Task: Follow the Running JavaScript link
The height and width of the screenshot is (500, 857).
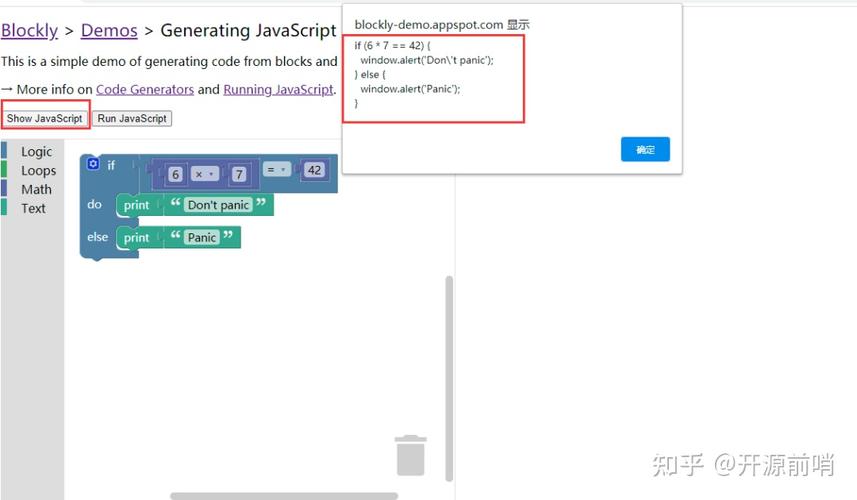Action: point(277,89)
